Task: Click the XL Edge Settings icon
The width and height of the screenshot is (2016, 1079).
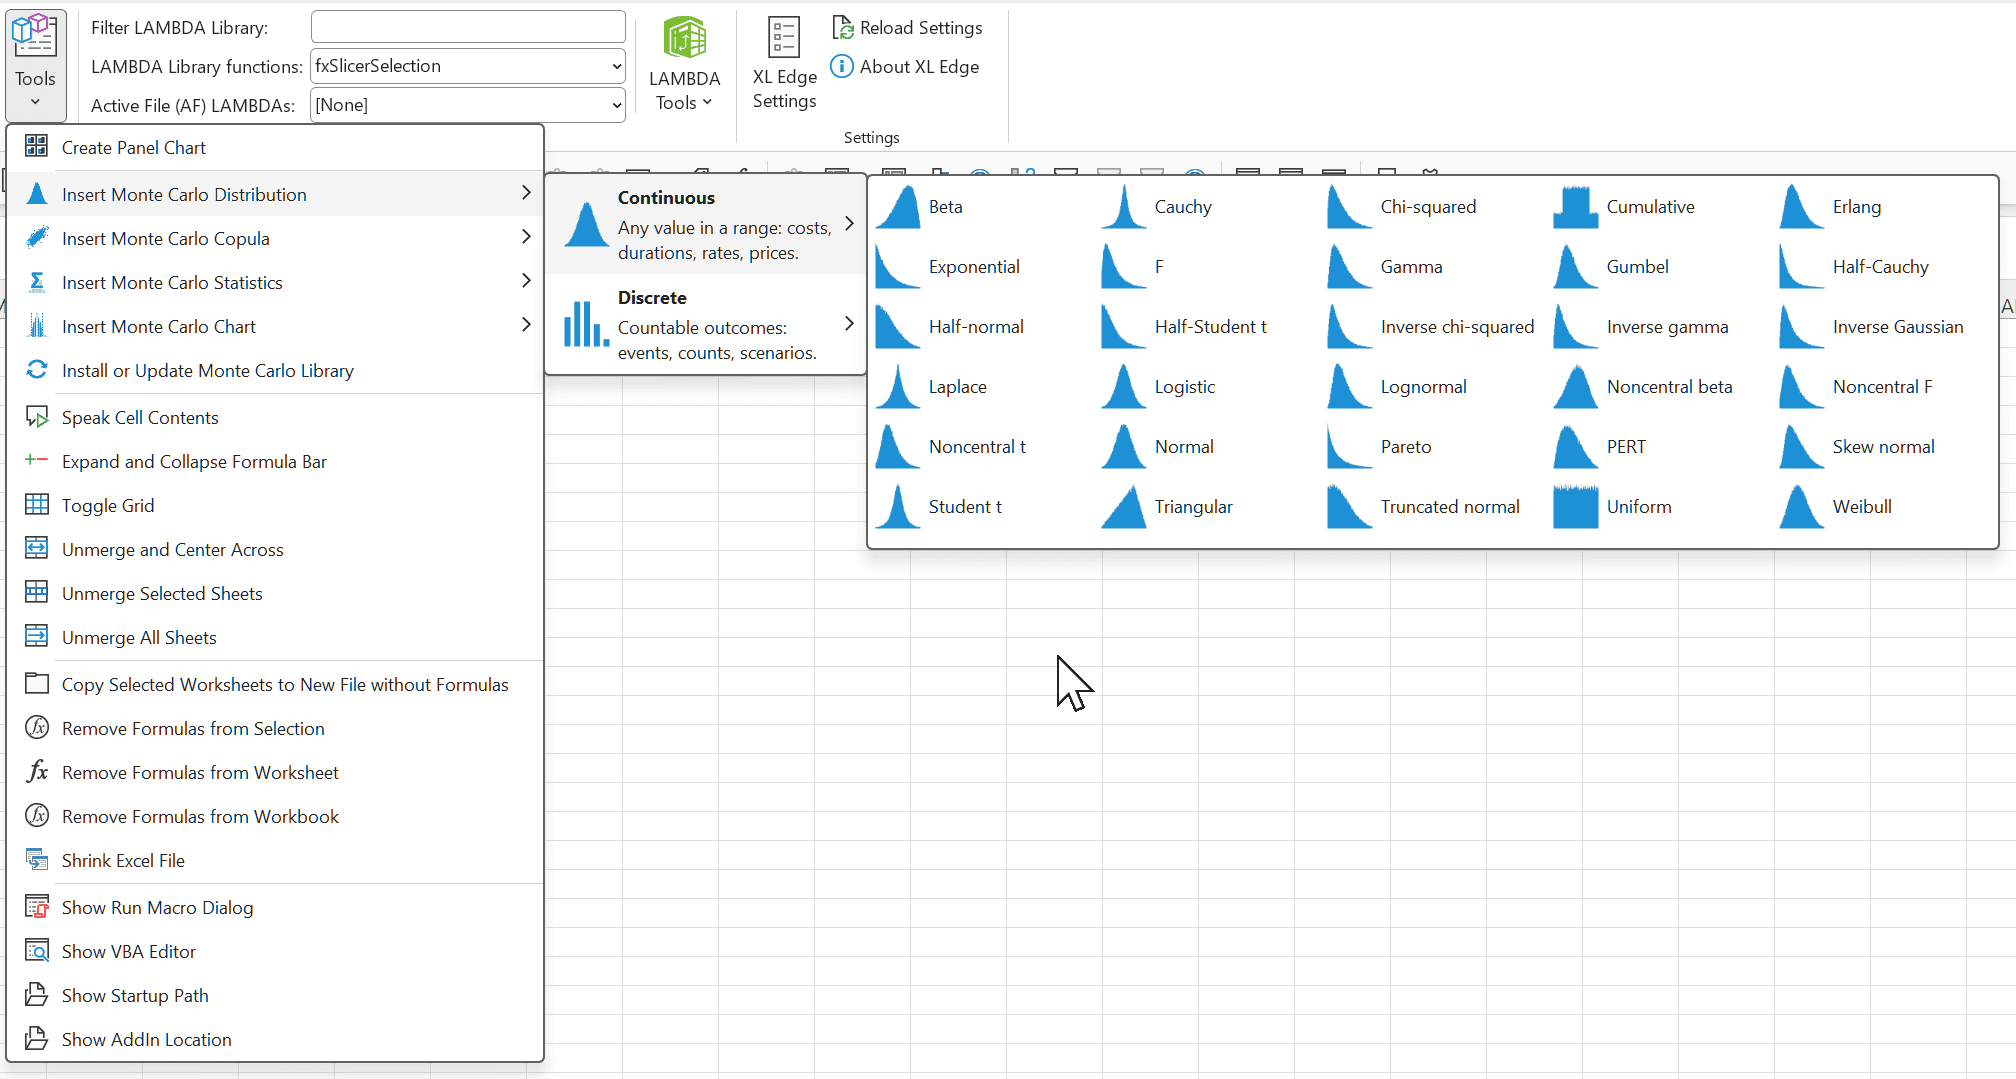Action: pyautogui.click(x=784, y=37)
